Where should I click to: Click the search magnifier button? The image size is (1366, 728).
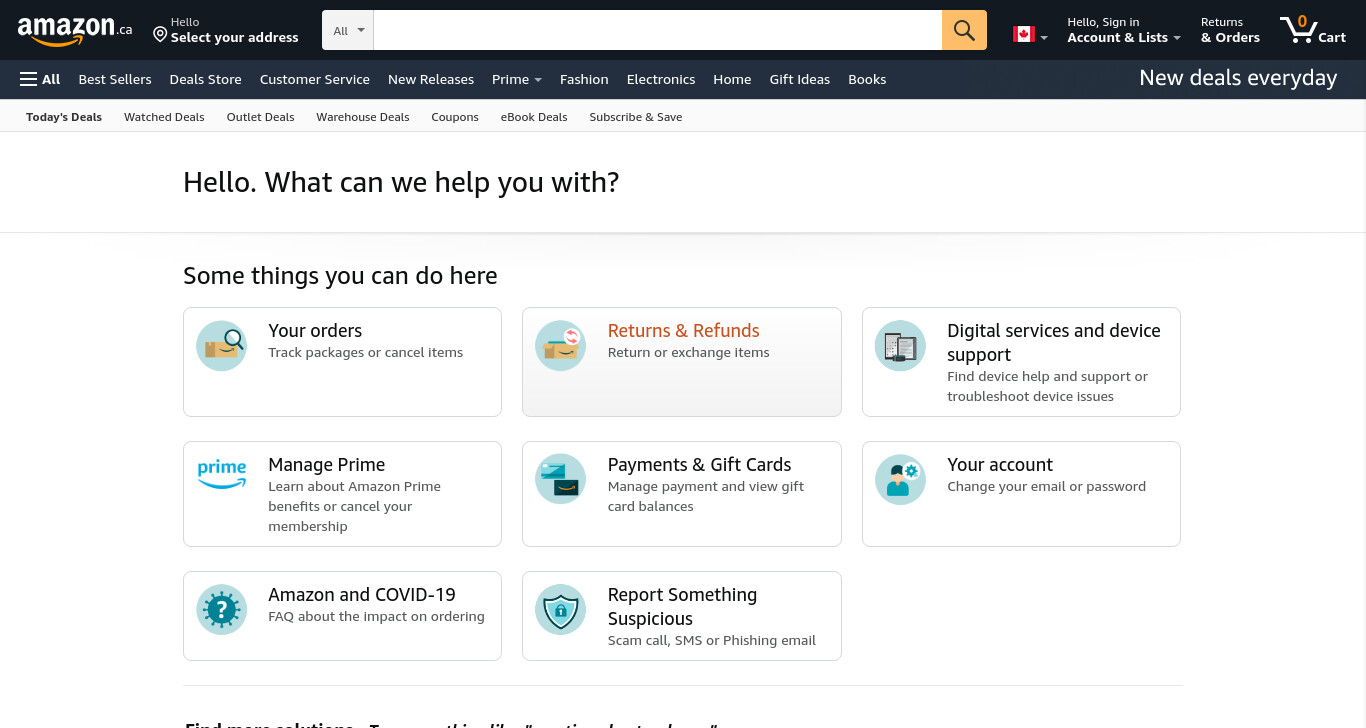coord(964,30)
